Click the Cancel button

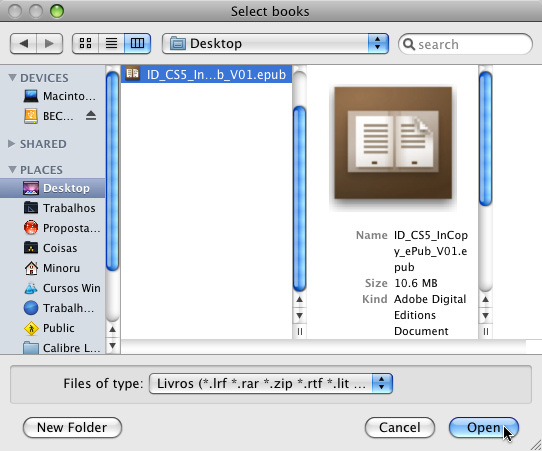click(400, 427)
